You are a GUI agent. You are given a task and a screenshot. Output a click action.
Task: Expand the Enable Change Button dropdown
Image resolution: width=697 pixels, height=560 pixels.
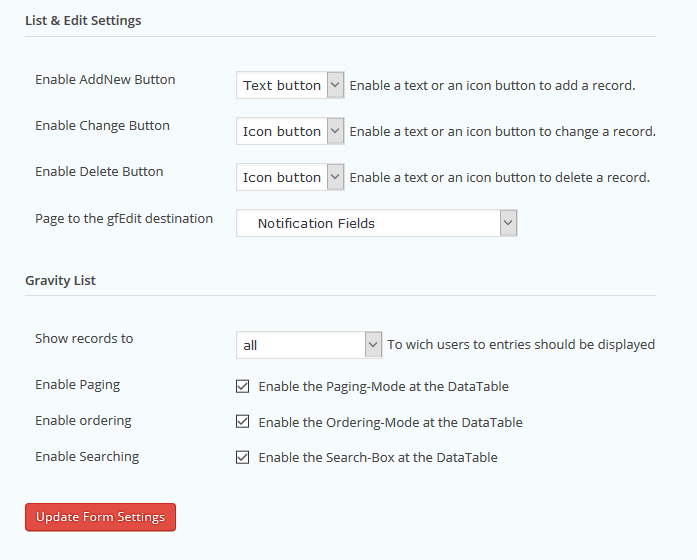pyautogui.click(x=290, y=131)
